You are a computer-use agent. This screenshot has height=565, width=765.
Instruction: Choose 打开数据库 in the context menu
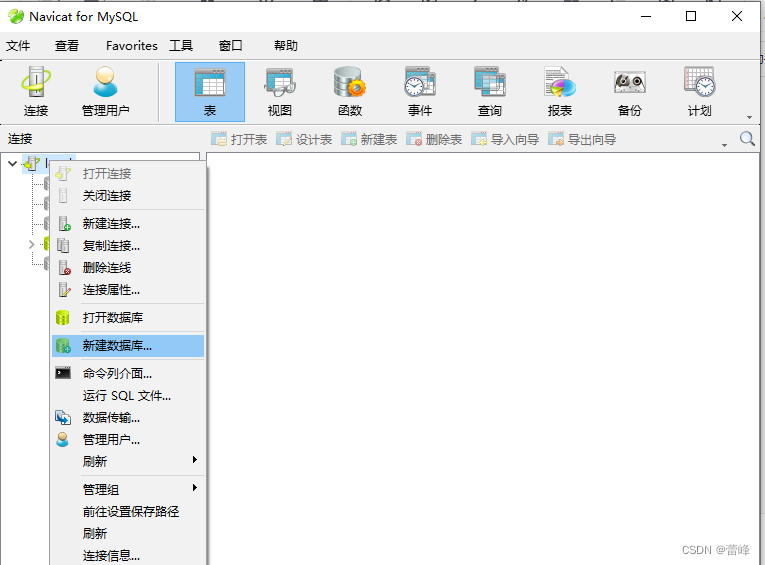click(x=128, y=318)
